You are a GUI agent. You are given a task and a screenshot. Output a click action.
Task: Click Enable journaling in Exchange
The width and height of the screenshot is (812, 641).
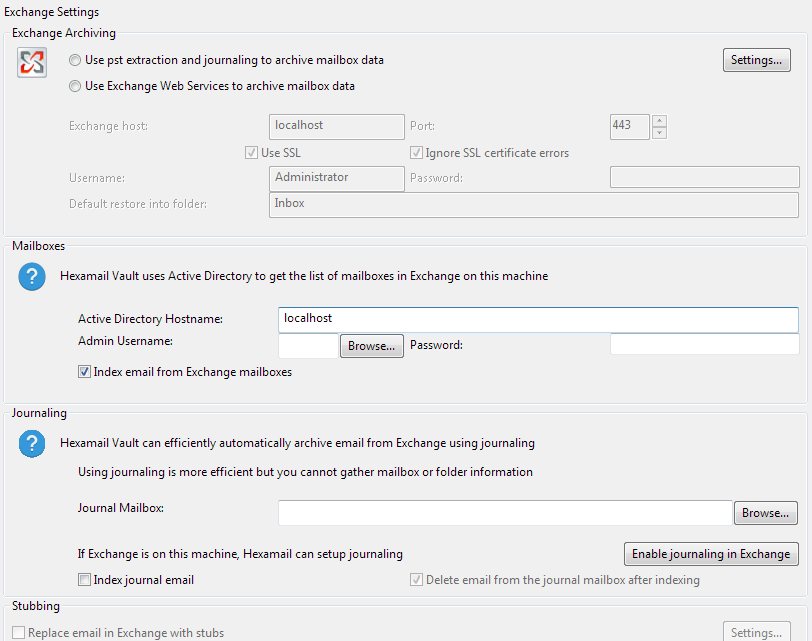pyautogui.click(x=710, y=553)
